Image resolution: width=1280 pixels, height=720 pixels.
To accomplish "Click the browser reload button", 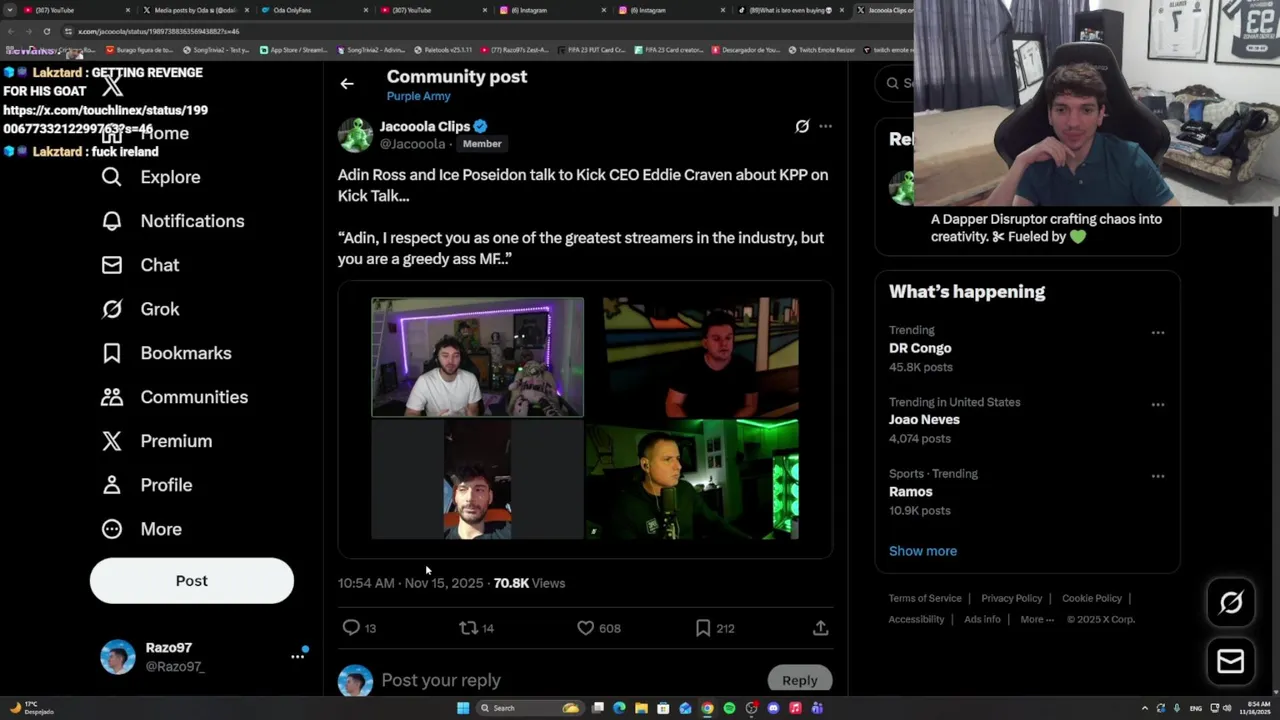I will click(46, 31).
